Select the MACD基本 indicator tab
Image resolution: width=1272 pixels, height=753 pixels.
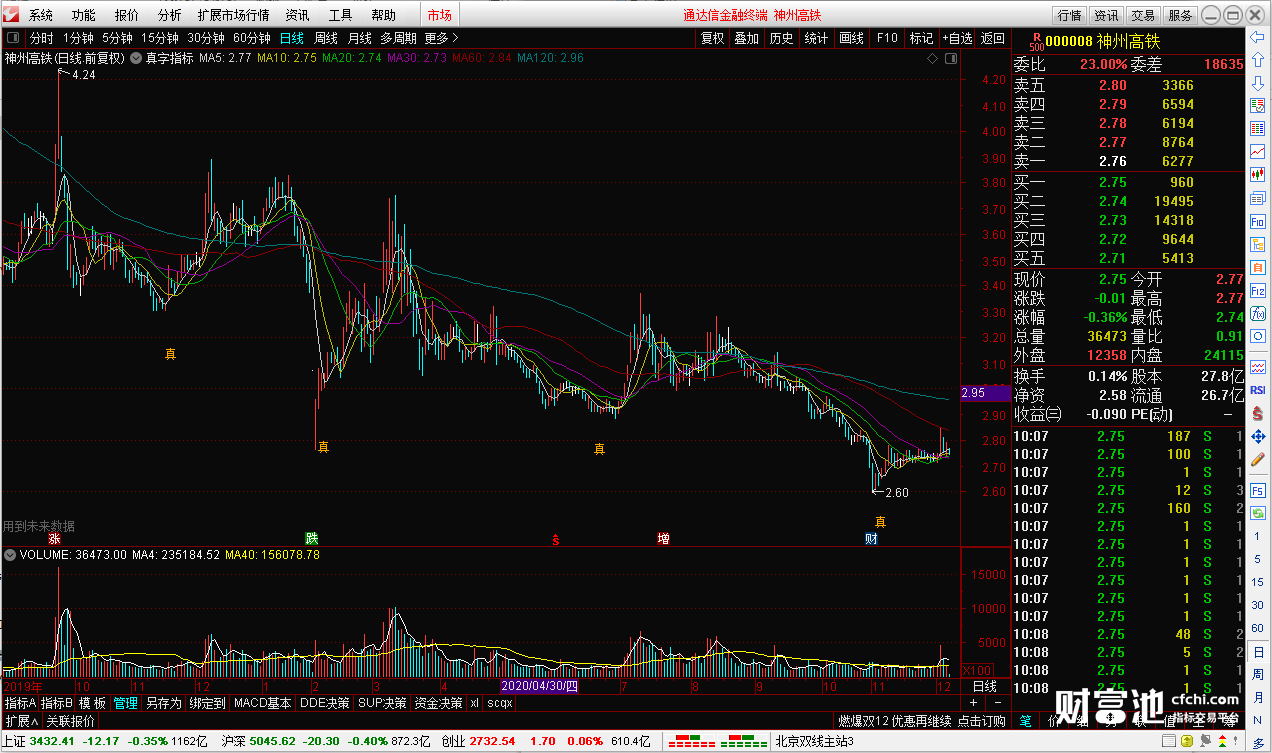pos(262,703)
